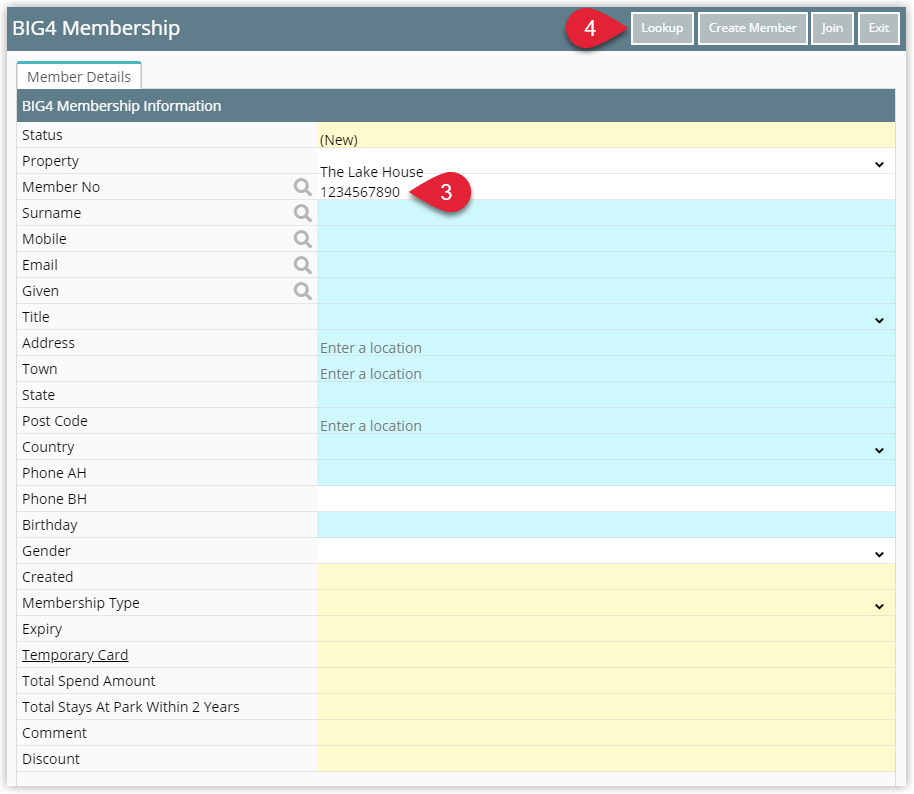
Task: Focus the Mobile input field
Action: (606, 239)
